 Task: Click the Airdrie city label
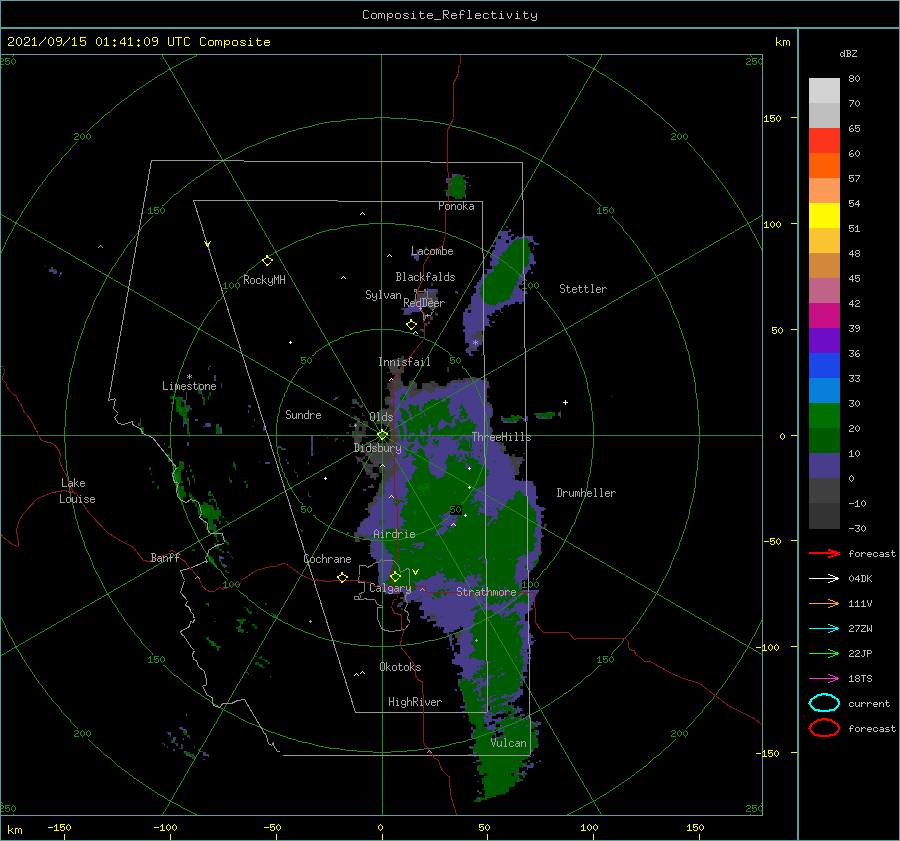[x=394, y=534]
